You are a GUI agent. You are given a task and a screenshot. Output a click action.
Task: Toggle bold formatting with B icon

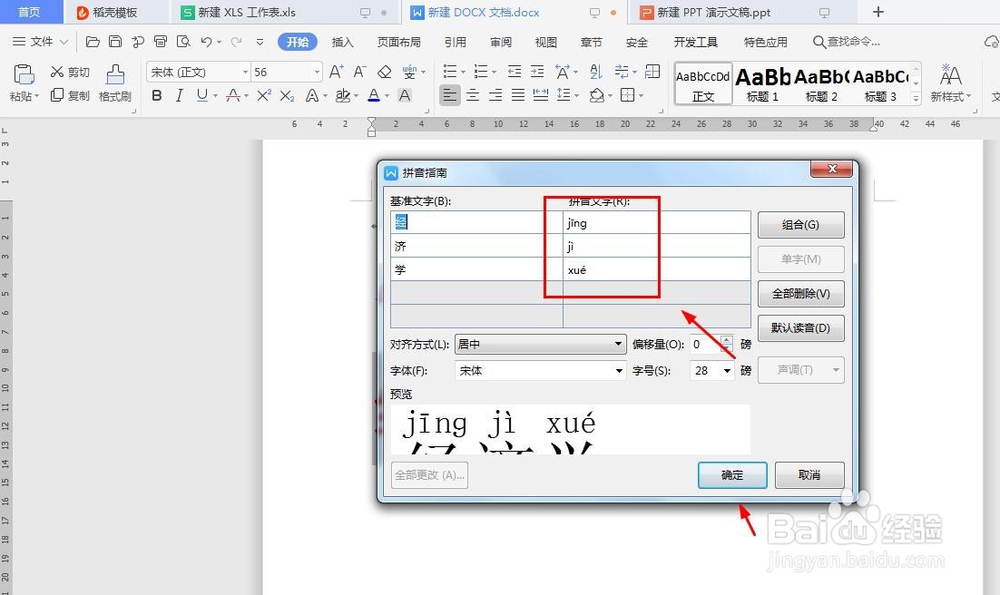[157, 96]
